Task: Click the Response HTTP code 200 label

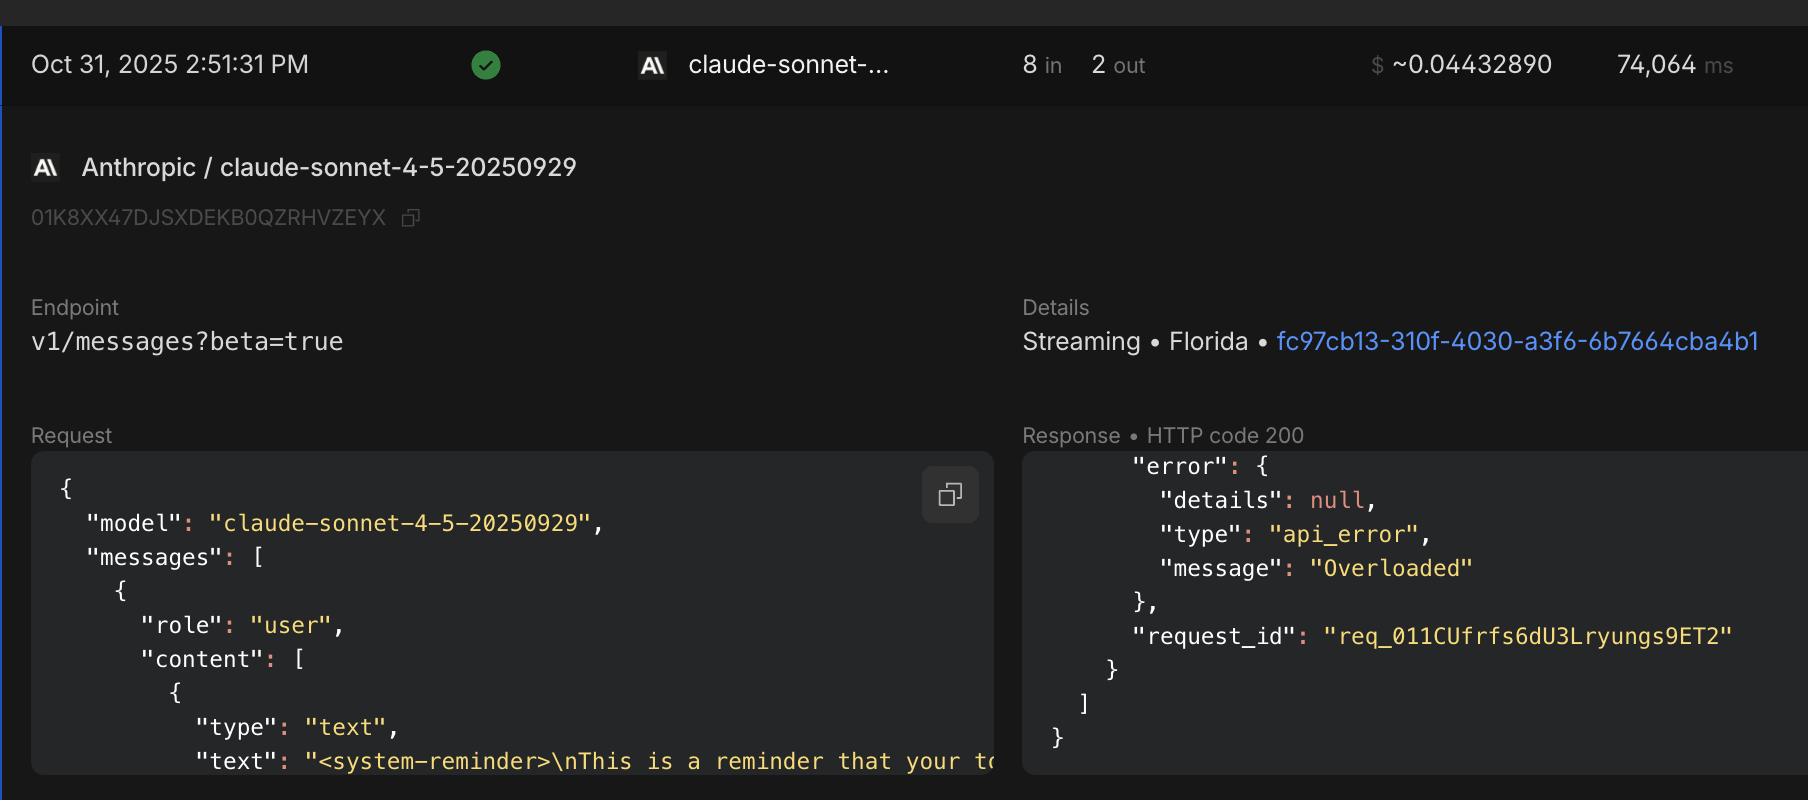Action: coord(1163,436)
